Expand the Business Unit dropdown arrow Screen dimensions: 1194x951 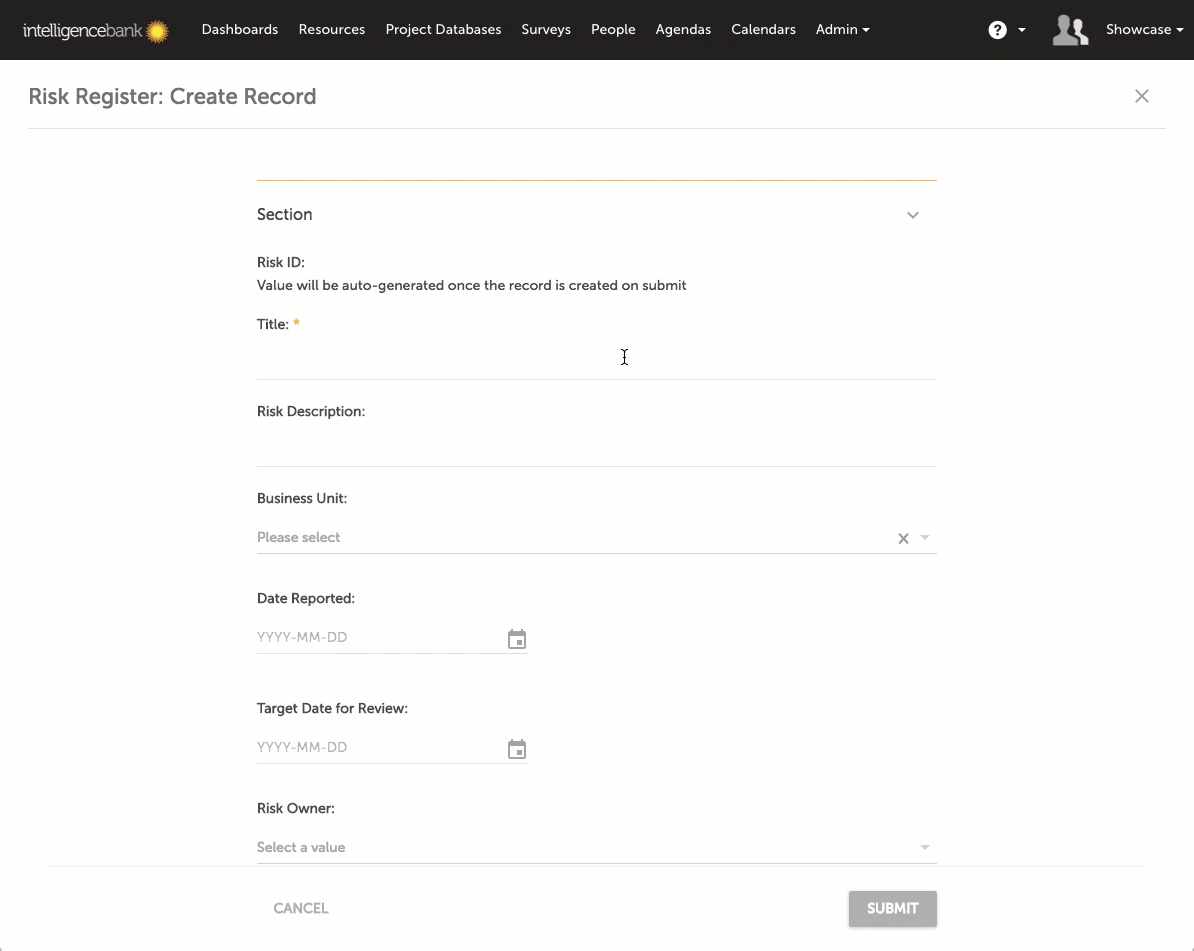click(x=925, y=538)
